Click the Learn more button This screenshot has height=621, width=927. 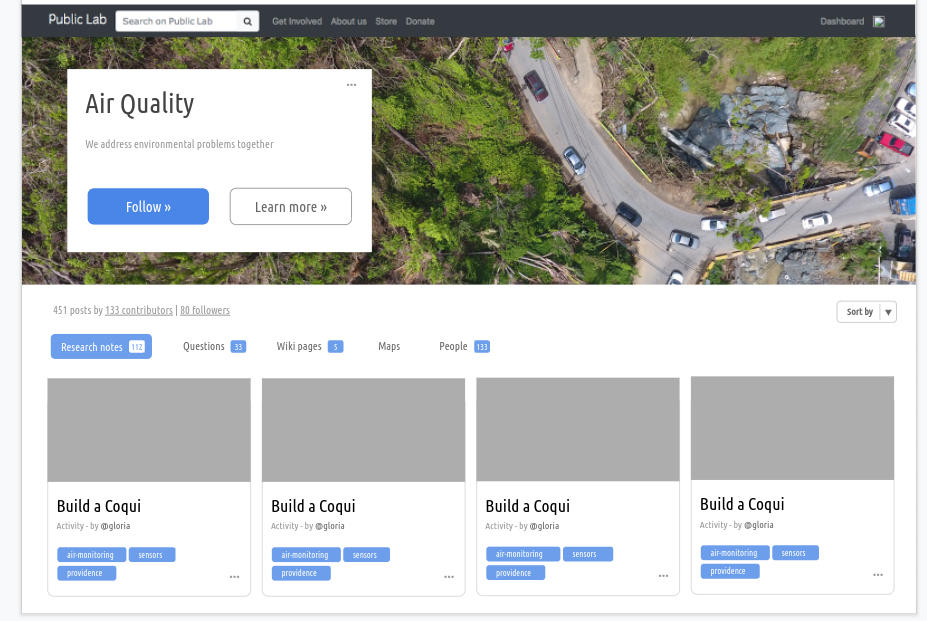[x=290, y=206]
